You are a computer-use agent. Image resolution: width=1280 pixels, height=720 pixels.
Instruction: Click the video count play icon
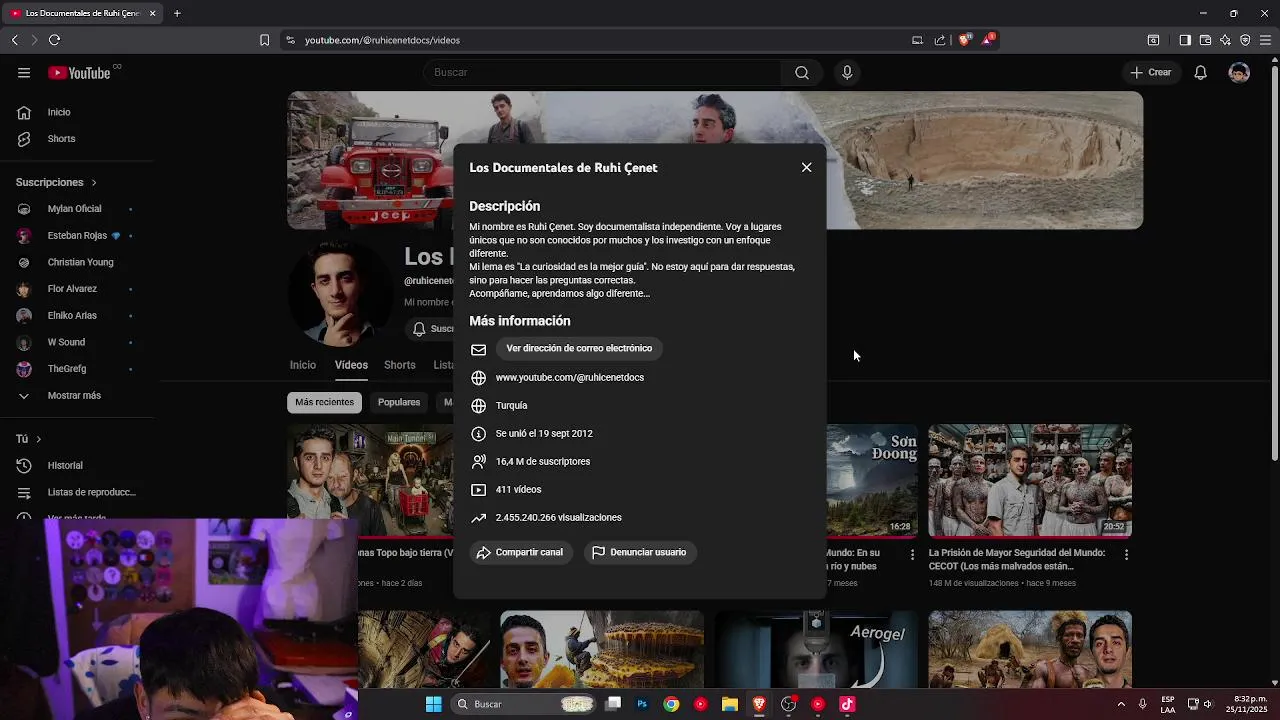tap(478, 489)
